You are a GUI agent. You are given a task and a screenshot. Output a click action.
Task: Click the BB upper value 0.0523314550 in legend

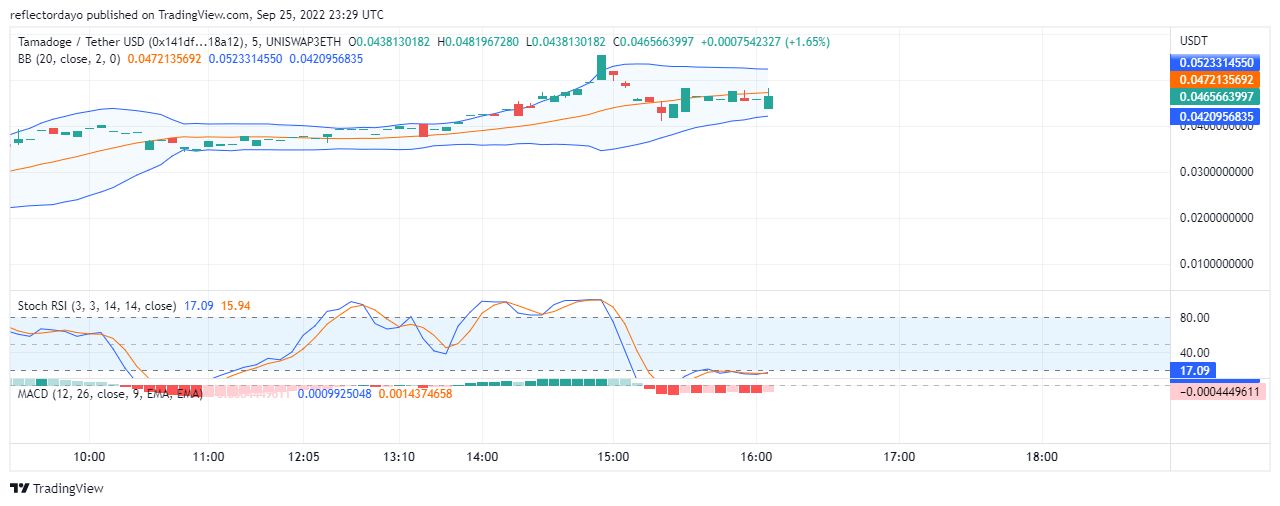tap(246, 59)
